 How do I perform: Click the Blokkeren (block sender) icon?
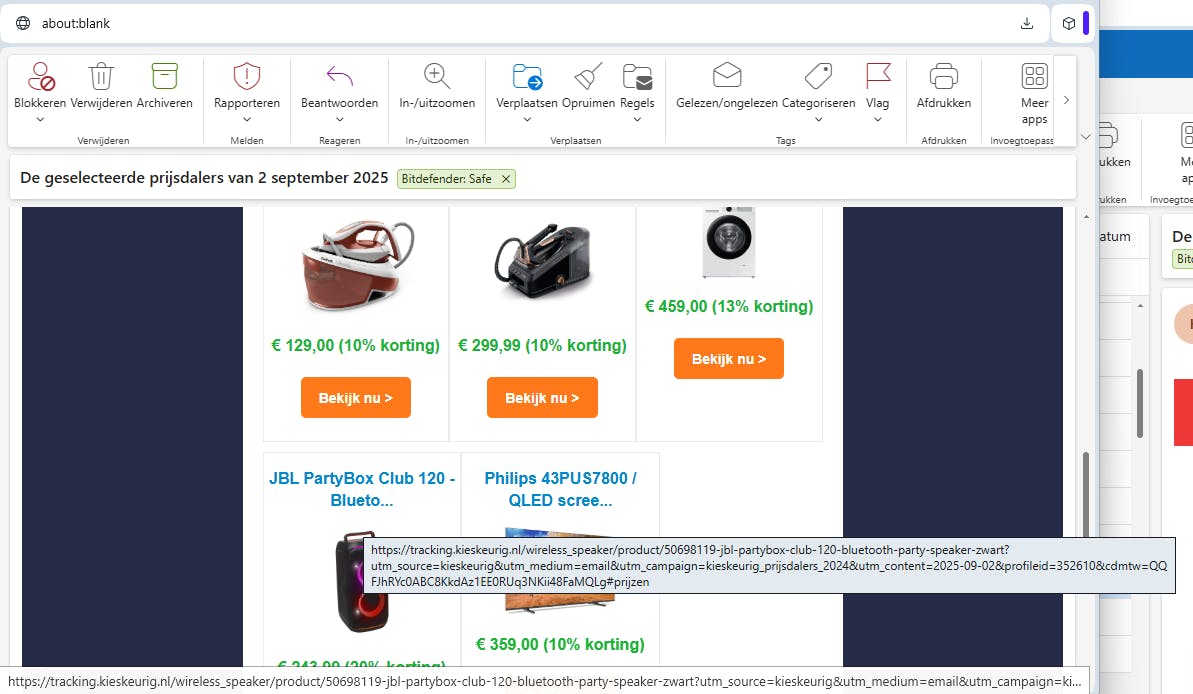(40, 76)
